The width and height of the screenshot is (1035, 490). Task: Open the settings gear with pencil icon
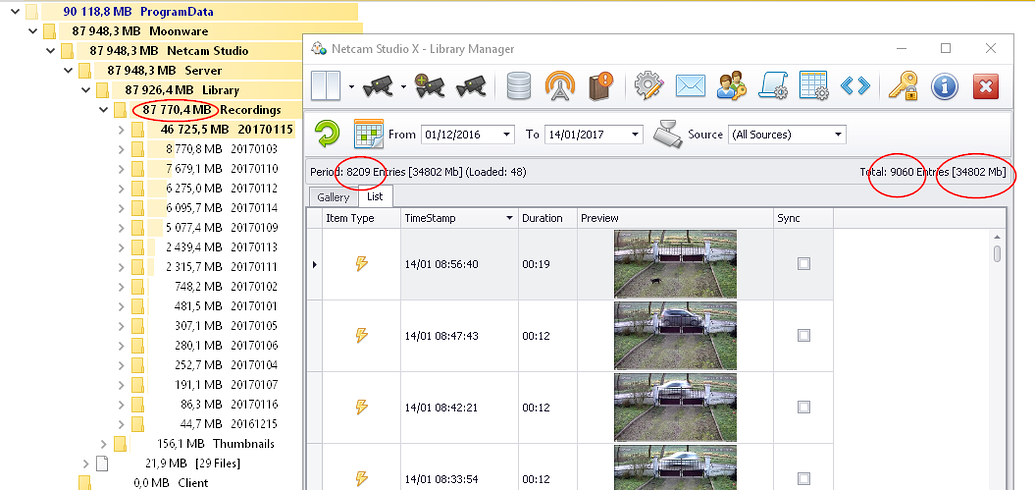click(650, 86)
